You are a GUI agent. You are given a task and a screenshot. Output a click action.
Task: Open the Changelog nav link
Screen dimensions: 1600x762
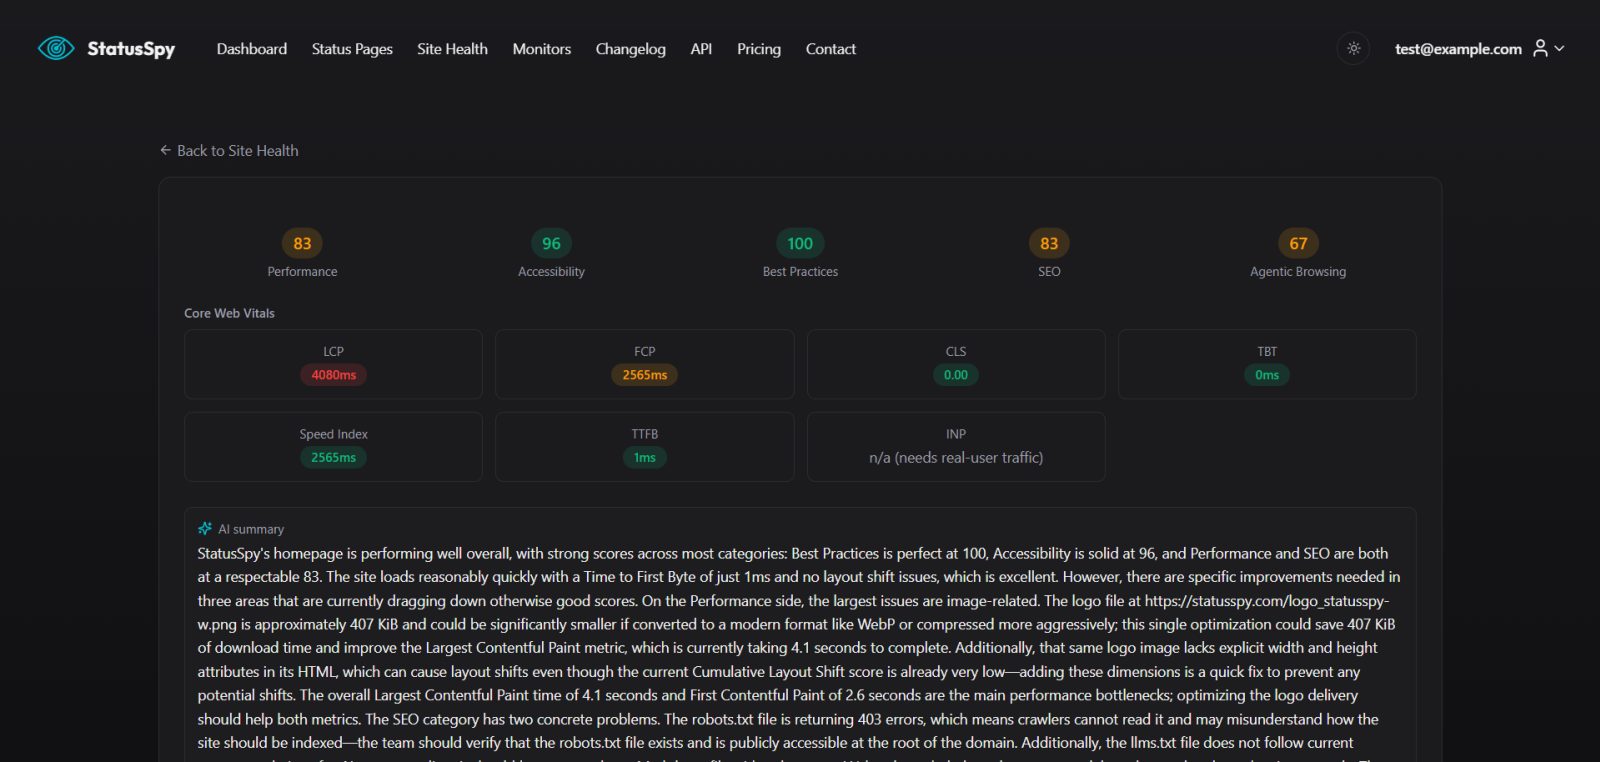(631, 49)
